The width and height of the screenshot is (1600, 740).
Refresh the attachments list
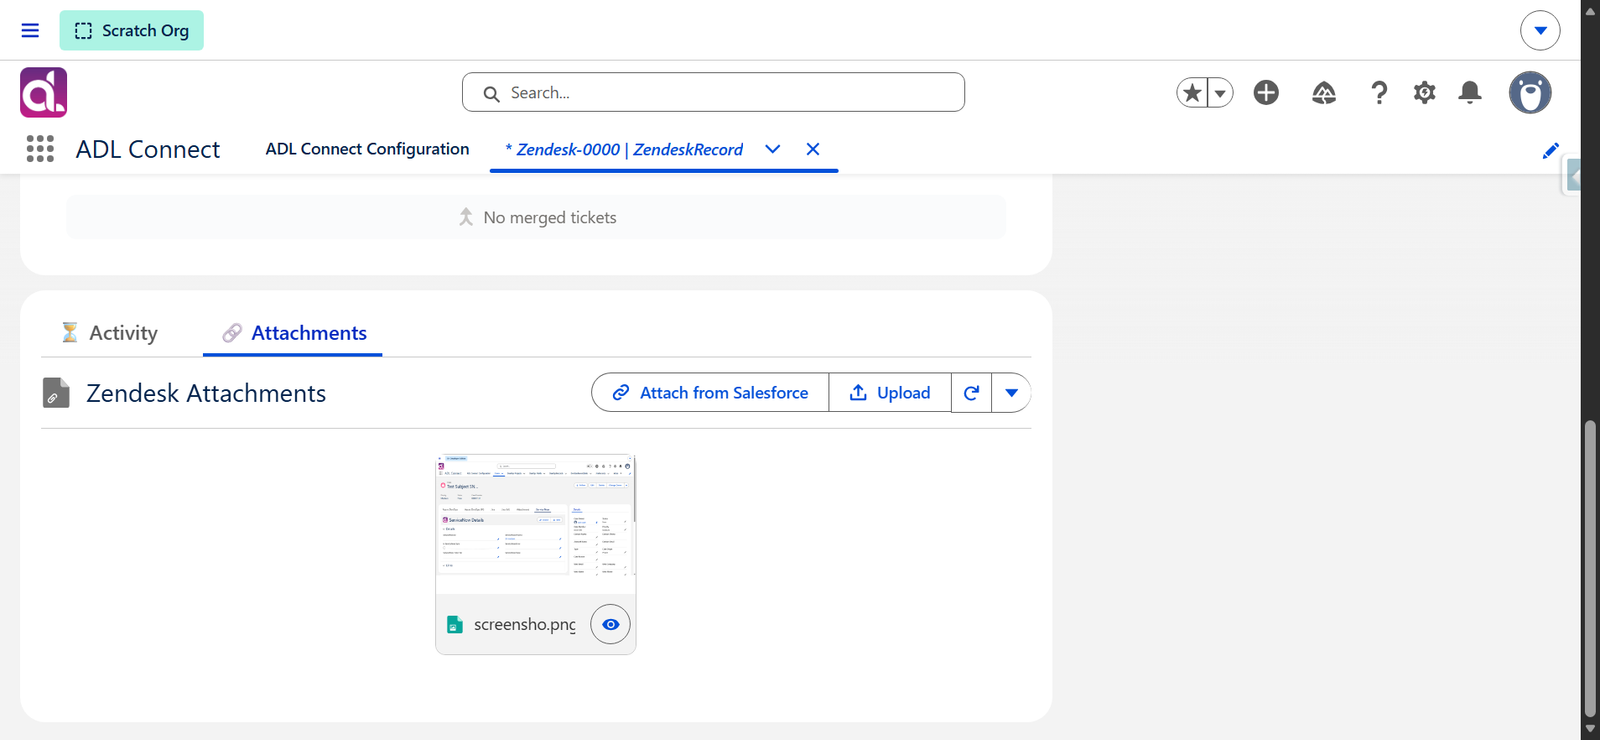[x=971, y=393]
